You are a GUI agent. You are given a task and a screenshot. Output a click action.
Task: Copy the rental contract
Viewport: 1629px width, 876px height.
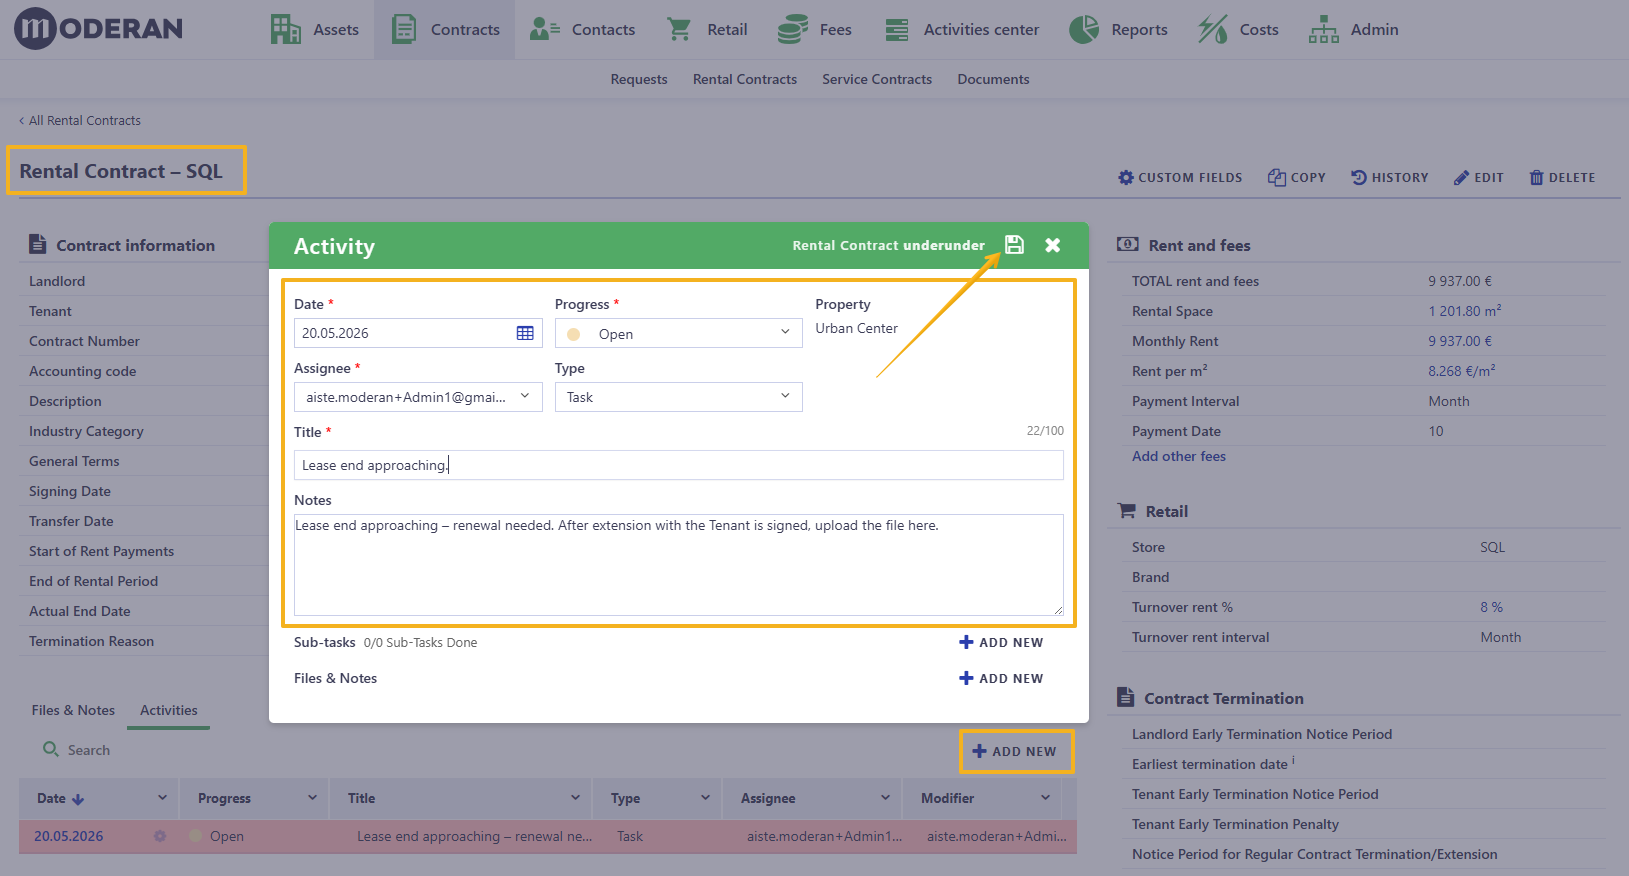tap(1297, 177)
